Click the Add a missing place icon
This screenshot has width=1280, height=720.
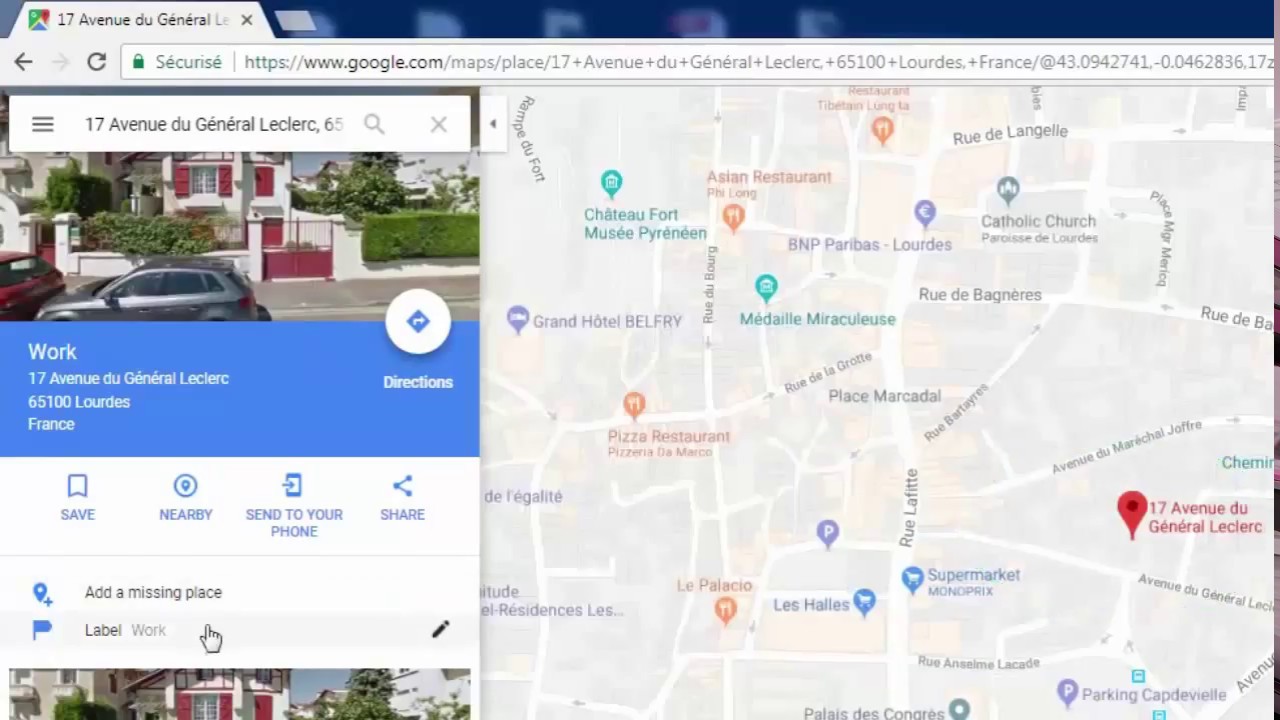(42, 593)
